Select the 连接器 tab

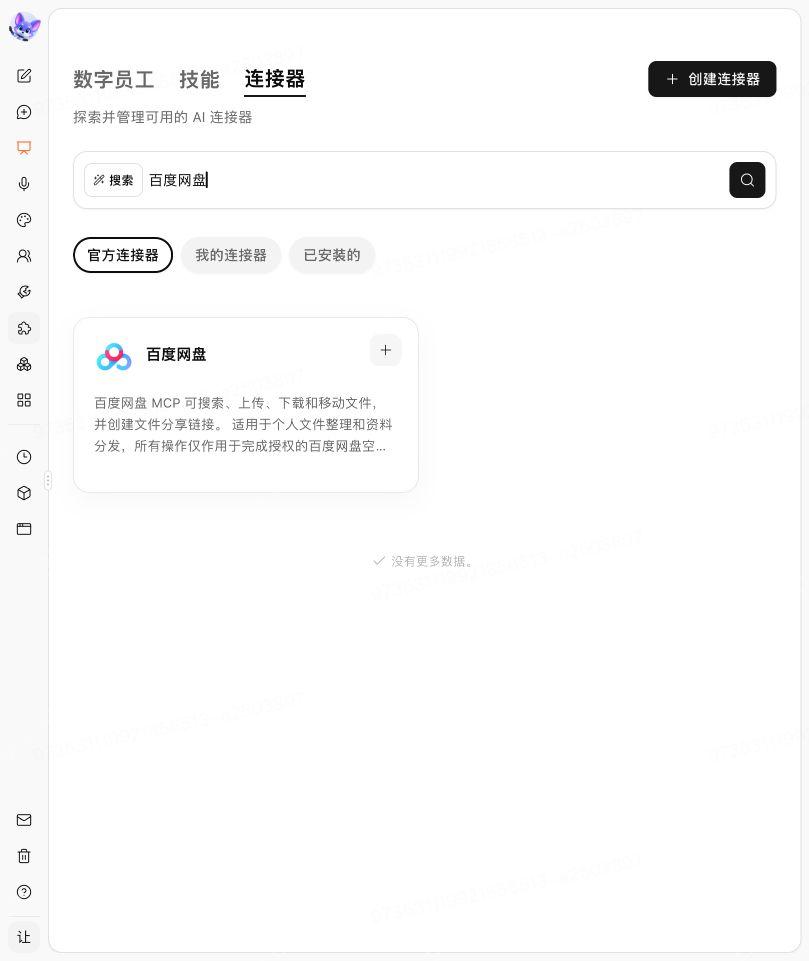275,79
